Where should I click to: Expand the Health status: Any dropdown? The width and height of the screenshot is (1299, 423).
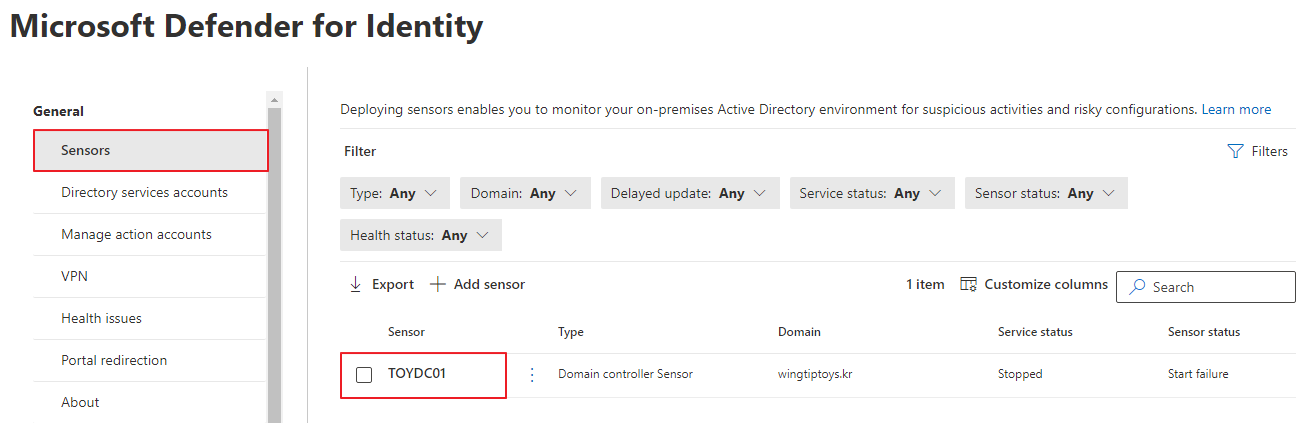(421, 235)
